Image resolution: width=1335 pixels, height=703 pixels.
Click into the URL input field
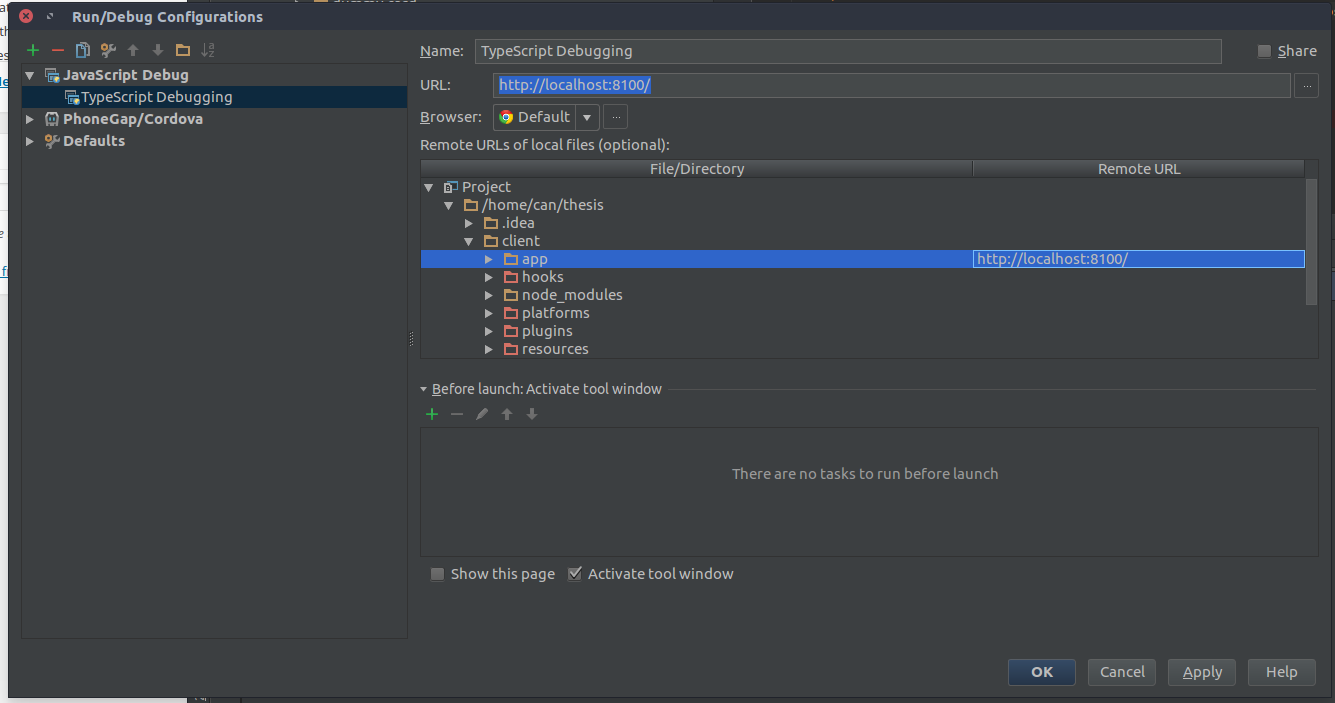[x=892, y=86]
